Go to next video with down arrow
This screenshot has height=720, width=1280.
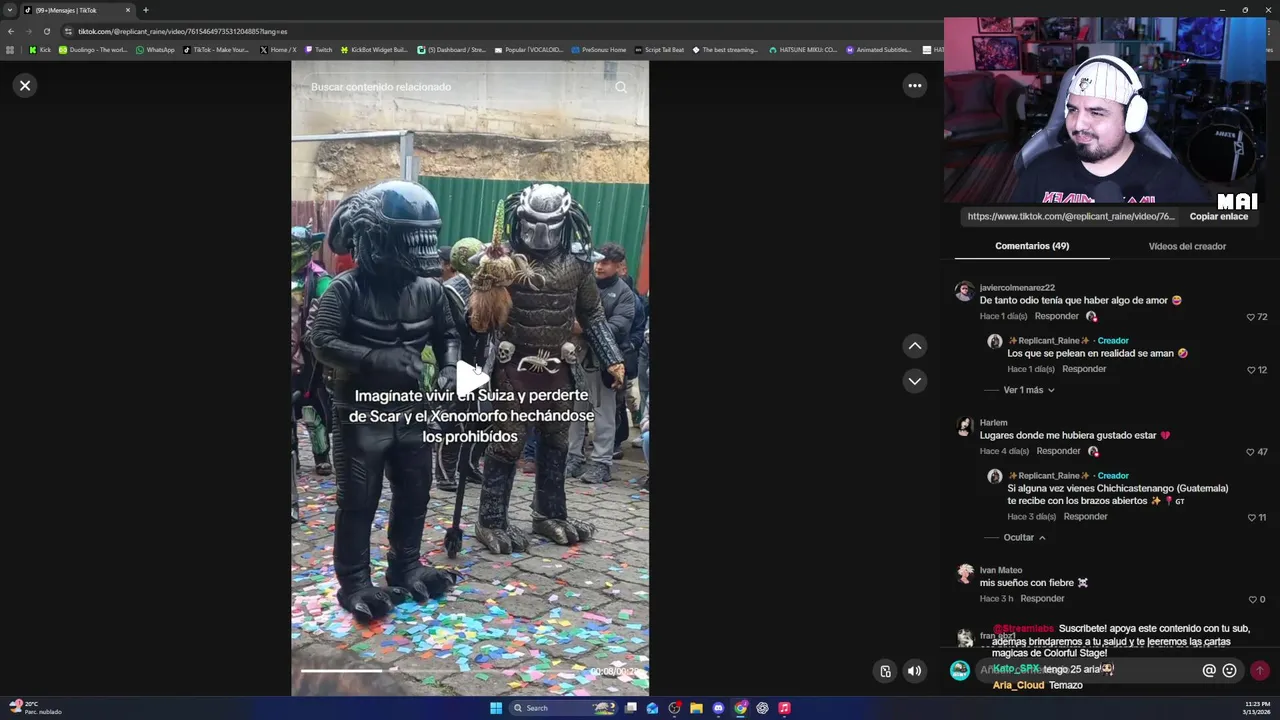[914, 381]
